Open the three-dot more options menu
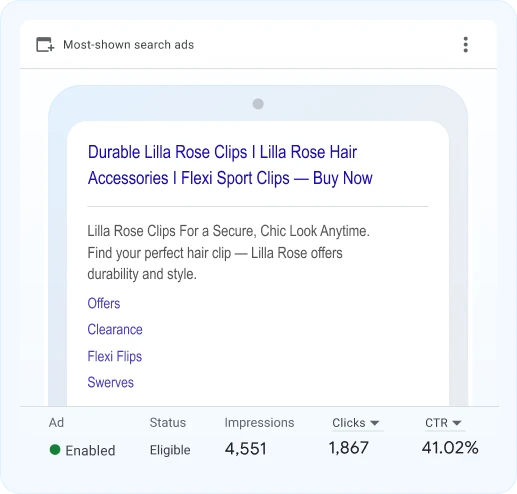Viewport: 517px width, 494px height. click(466, 45)
